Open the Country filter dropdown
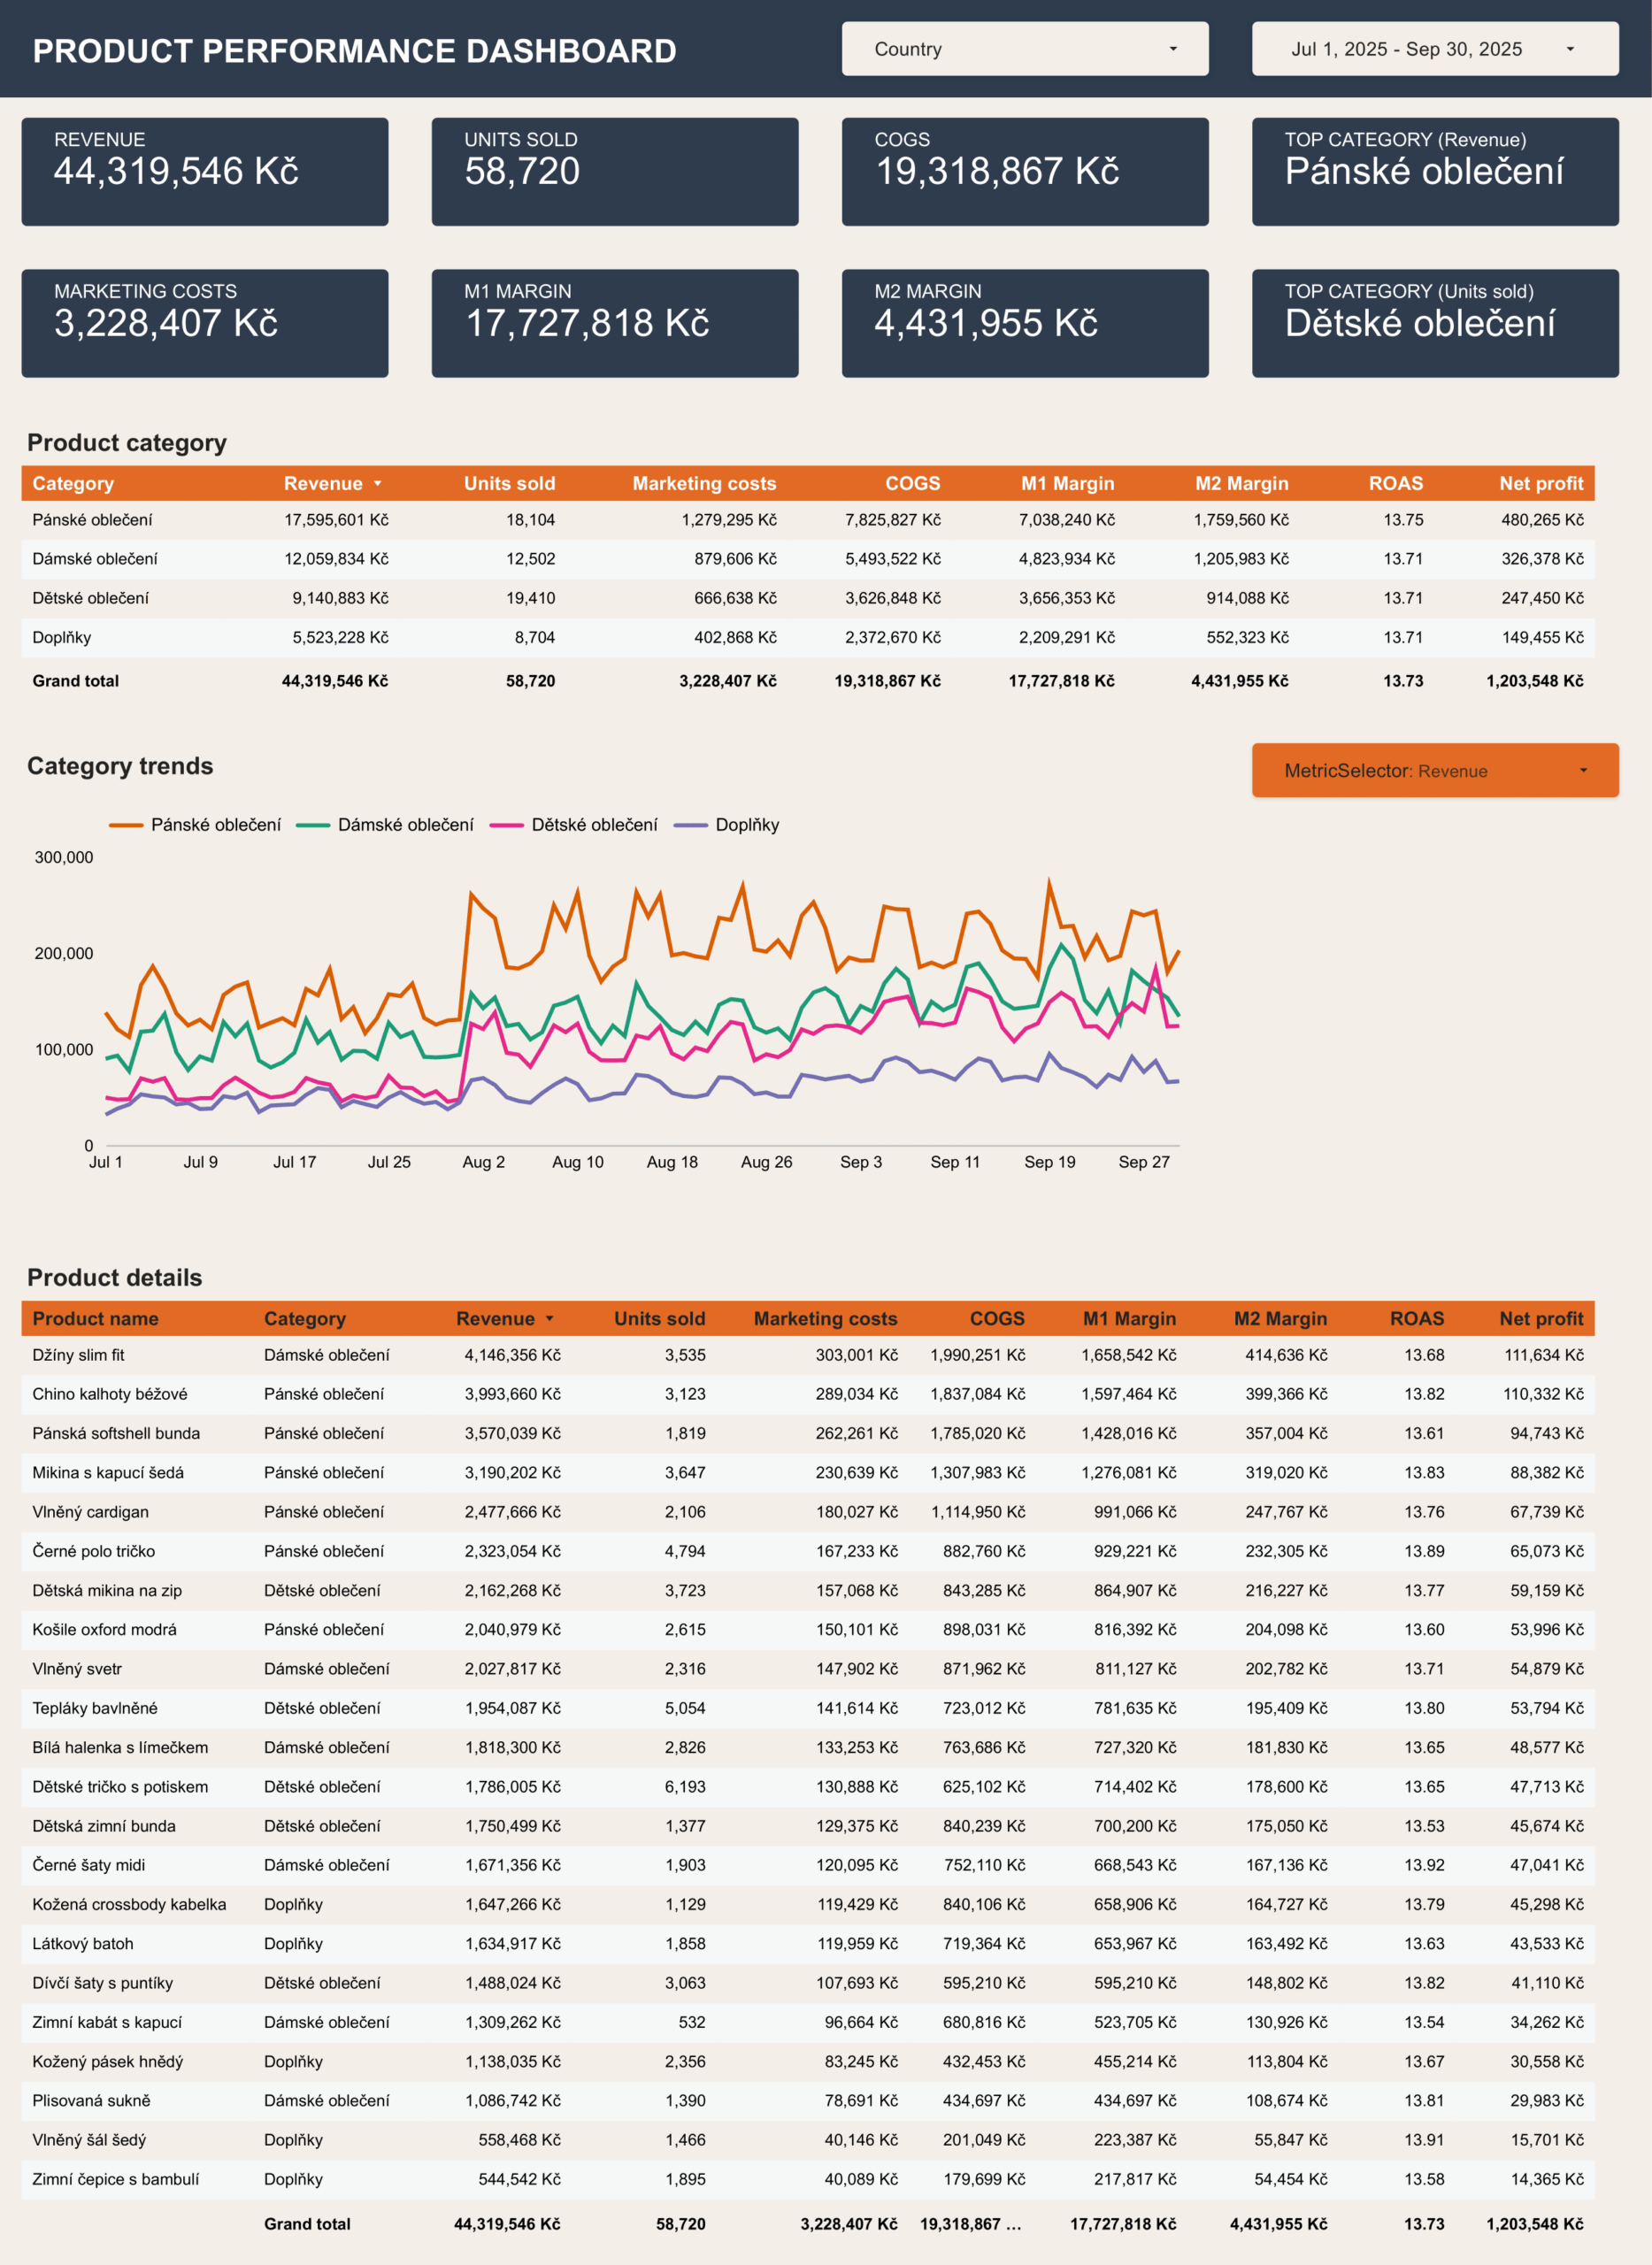Screen dimensions: 1652x2265 click(1024, 49)
